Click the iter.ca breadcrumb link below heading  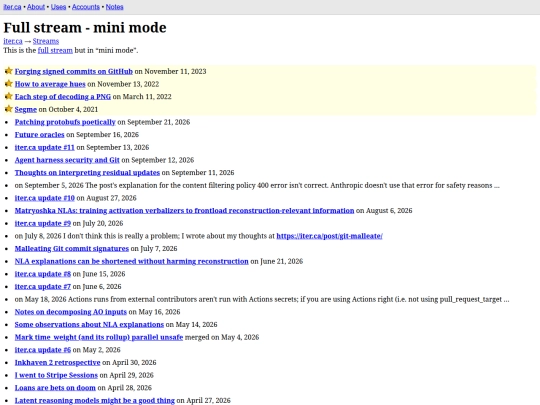(13, 41)
